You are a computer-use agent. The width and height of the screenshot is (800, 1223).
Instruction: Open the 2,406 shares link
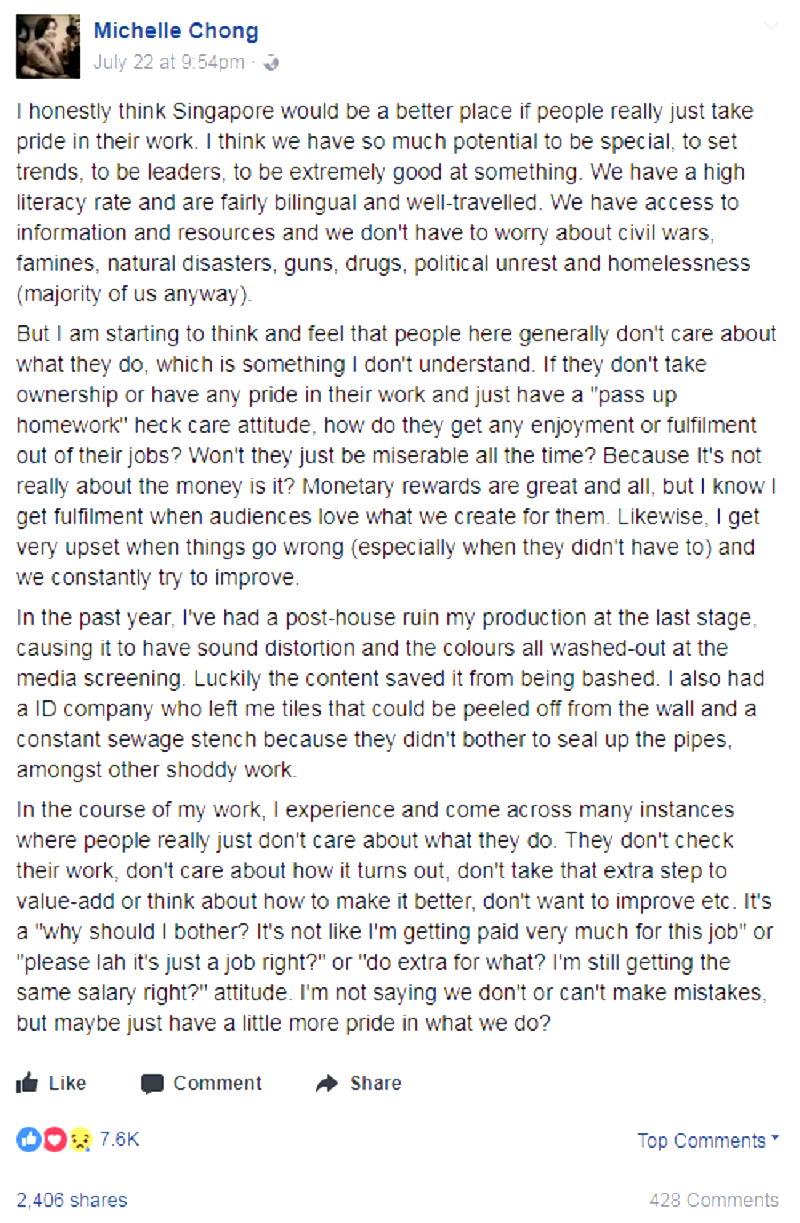pyautogui.click(x=72, y=1199)
